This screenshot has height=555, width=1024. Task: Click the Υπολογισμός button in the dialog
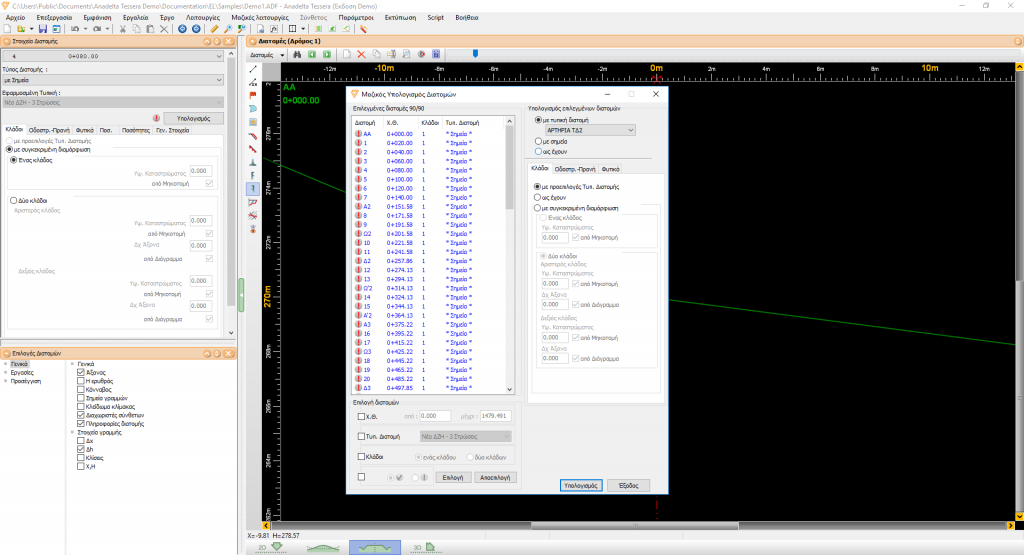pos(579,484)
